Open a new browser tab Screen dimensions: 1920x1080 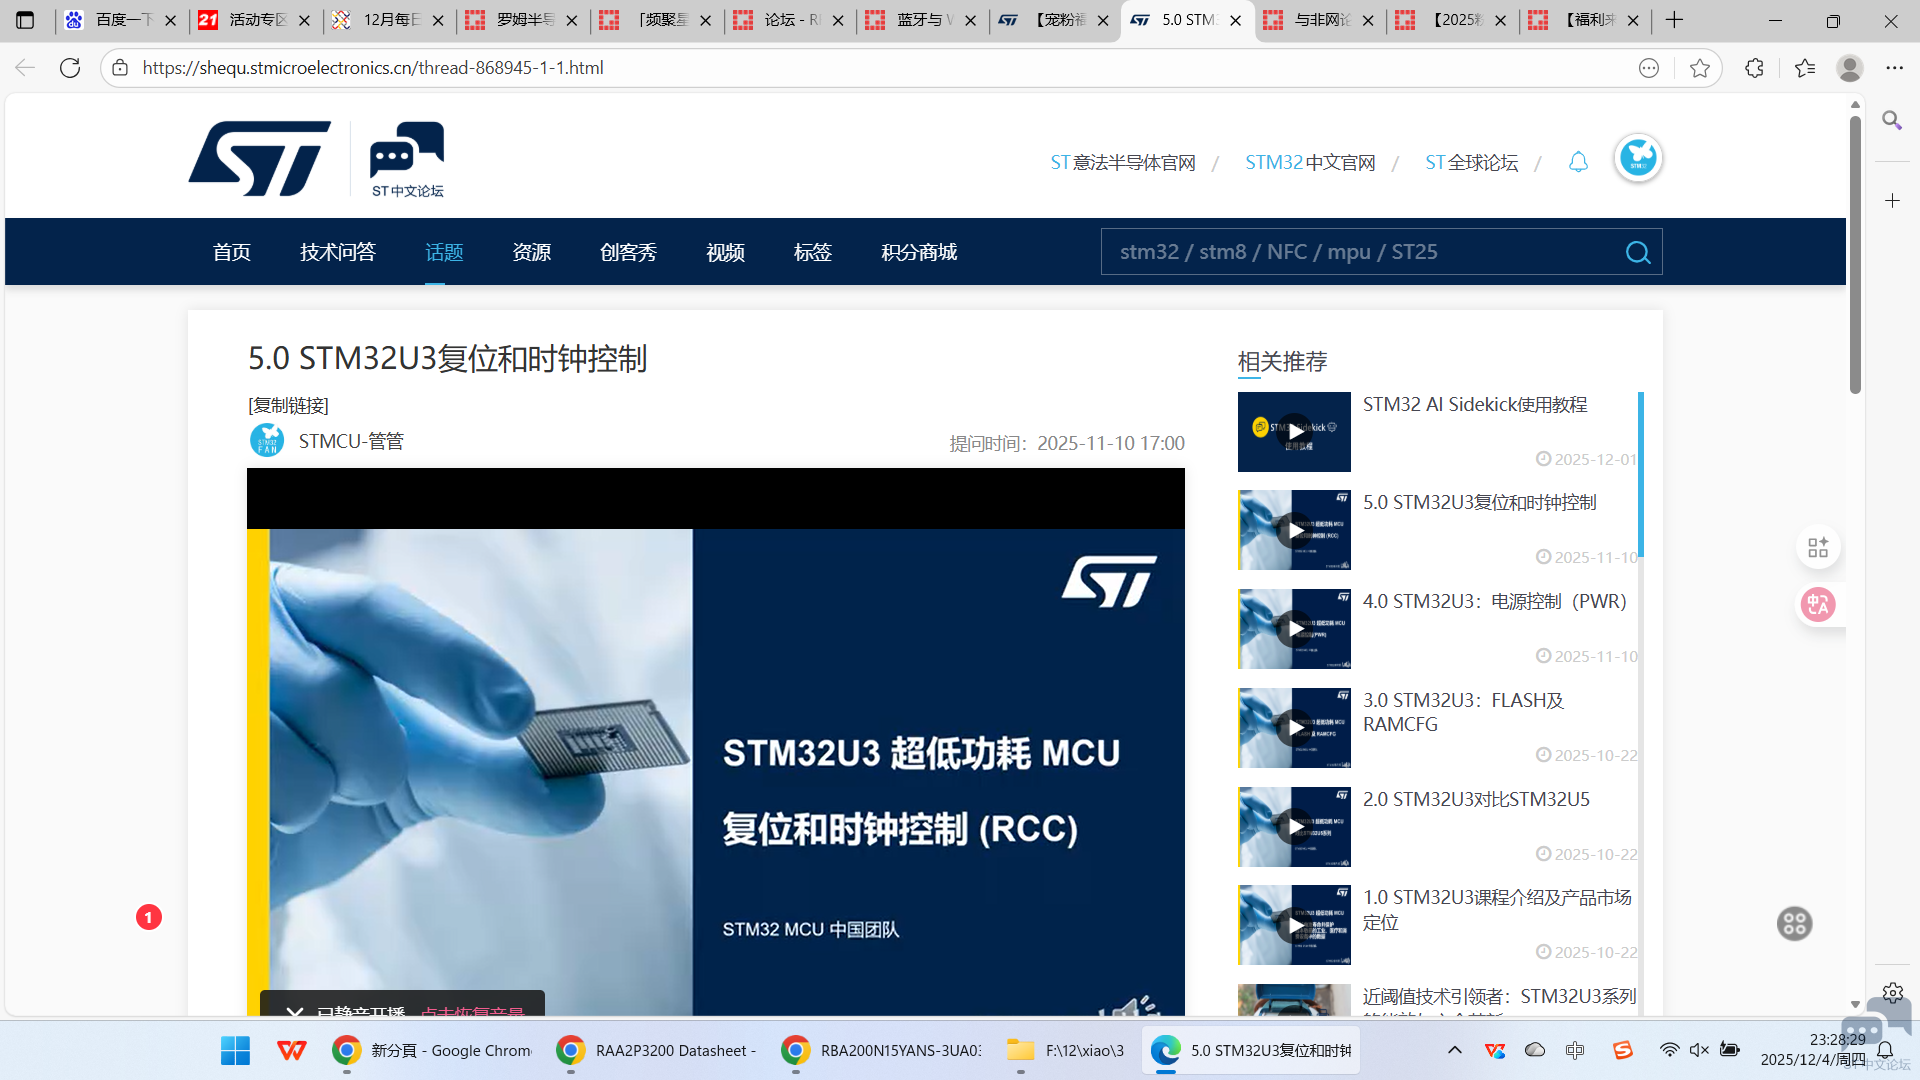pos(1675,20)
